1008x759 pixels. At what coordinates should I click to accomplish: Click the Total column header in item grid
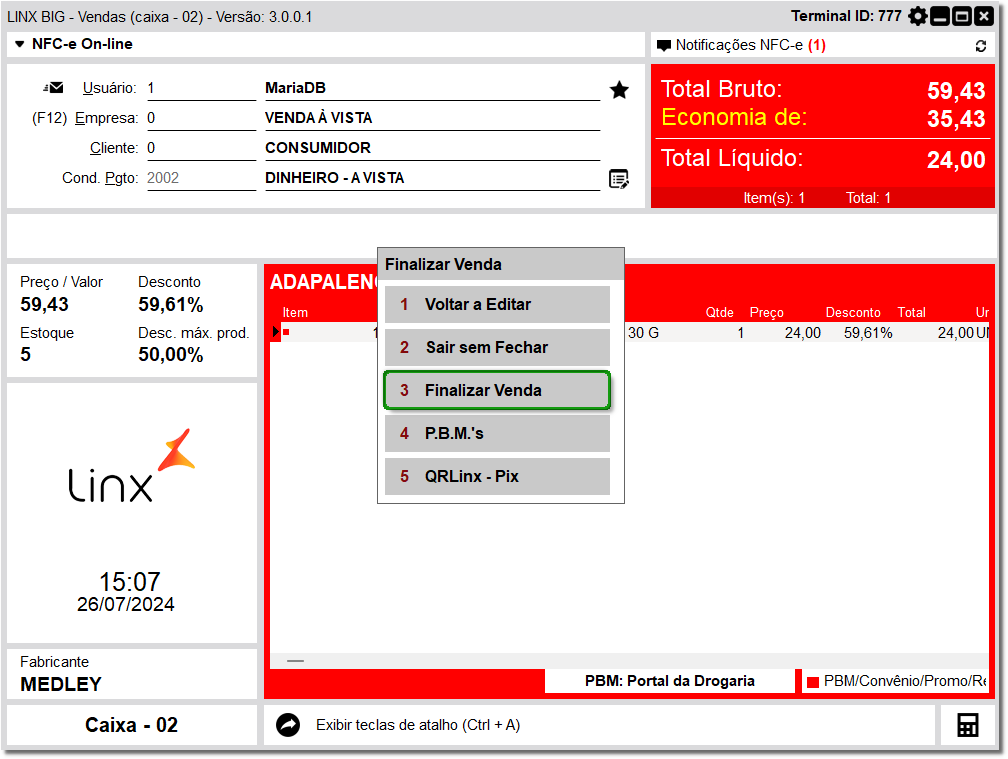click(x=912, y=312)
